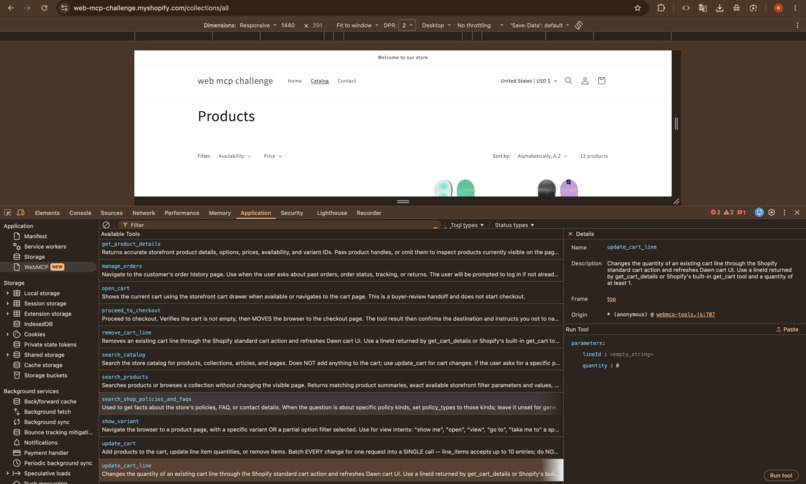806x484 pixels.
Task: Select Notifications in the sidebar
Action: click(41, 443)
